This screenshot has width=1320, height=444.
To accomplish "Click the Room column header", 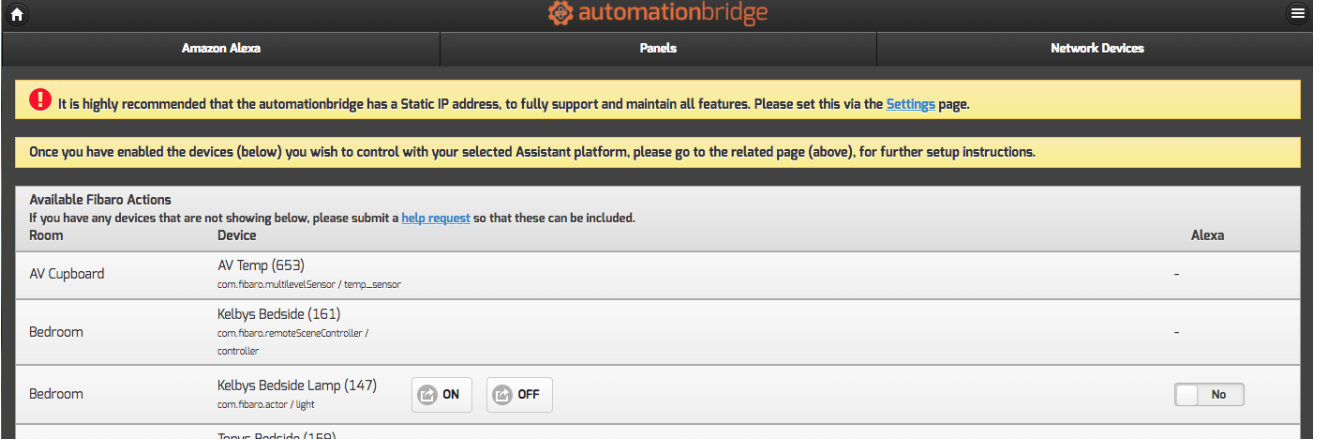I will pos(46,236).
